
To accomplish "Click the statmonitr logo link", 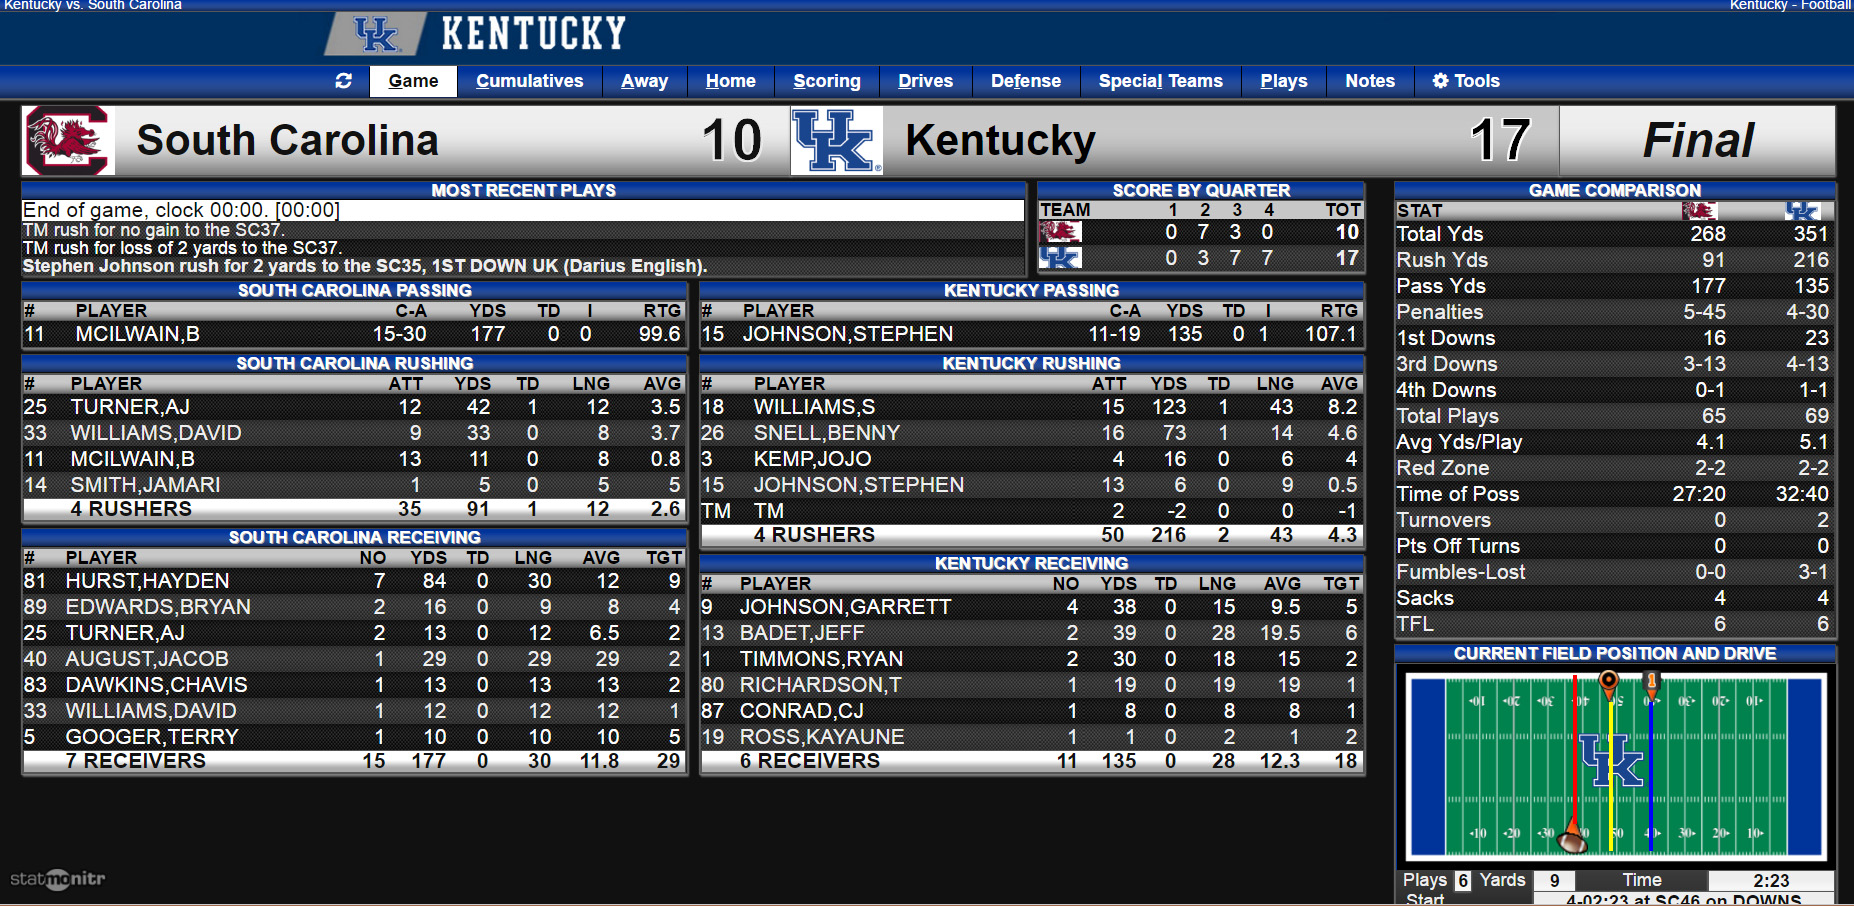I will 58,879.
